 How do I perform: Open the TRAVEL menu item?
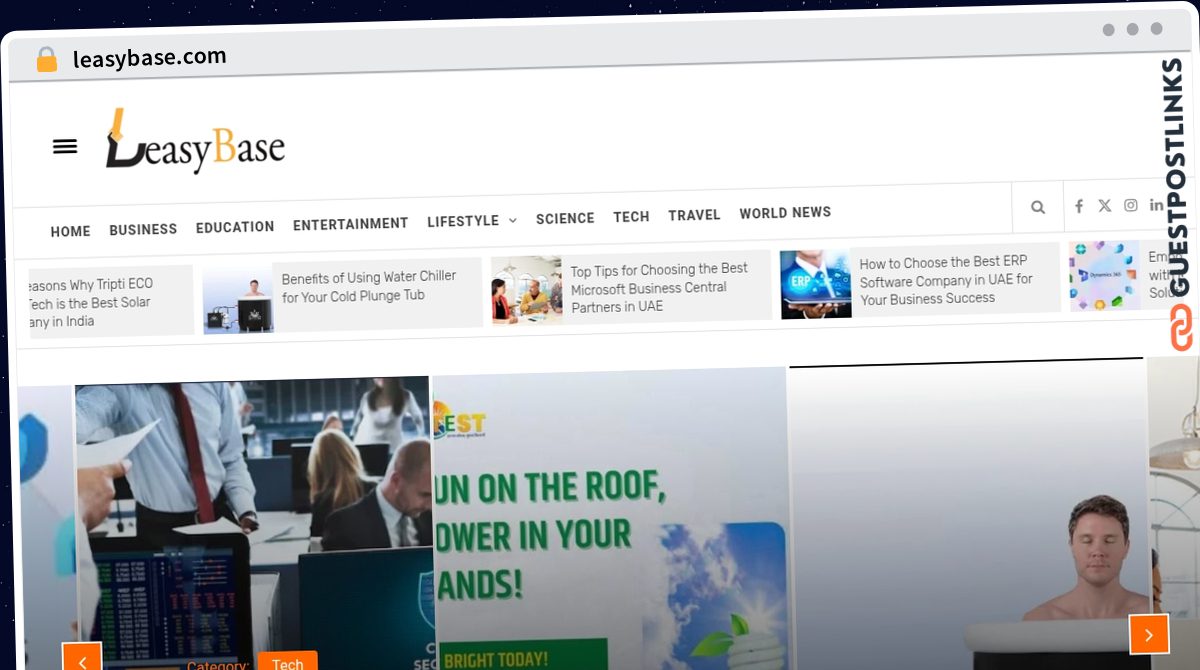694,215
